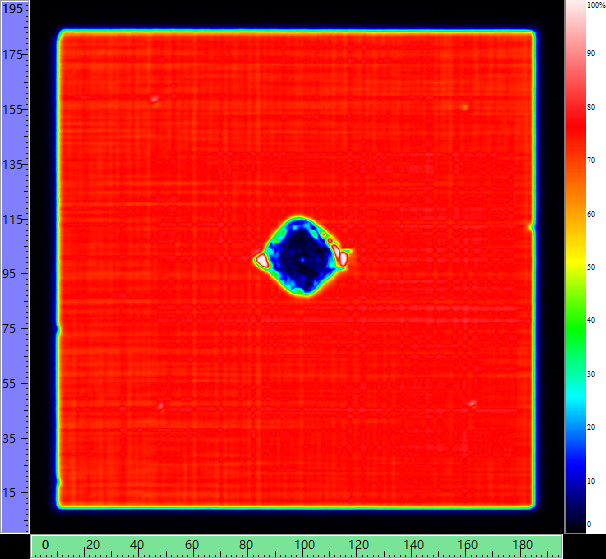Click the edge notch on the right border
Screen dimensions: 606x559
(x=532, y=227)
